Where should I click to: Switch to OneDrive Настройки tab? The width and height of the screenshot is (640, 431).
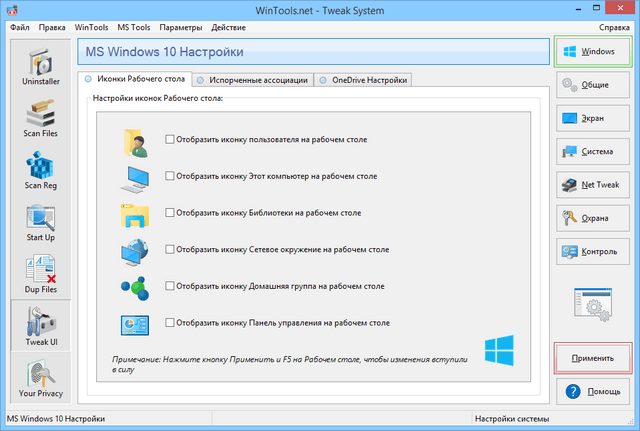point(362,80)
